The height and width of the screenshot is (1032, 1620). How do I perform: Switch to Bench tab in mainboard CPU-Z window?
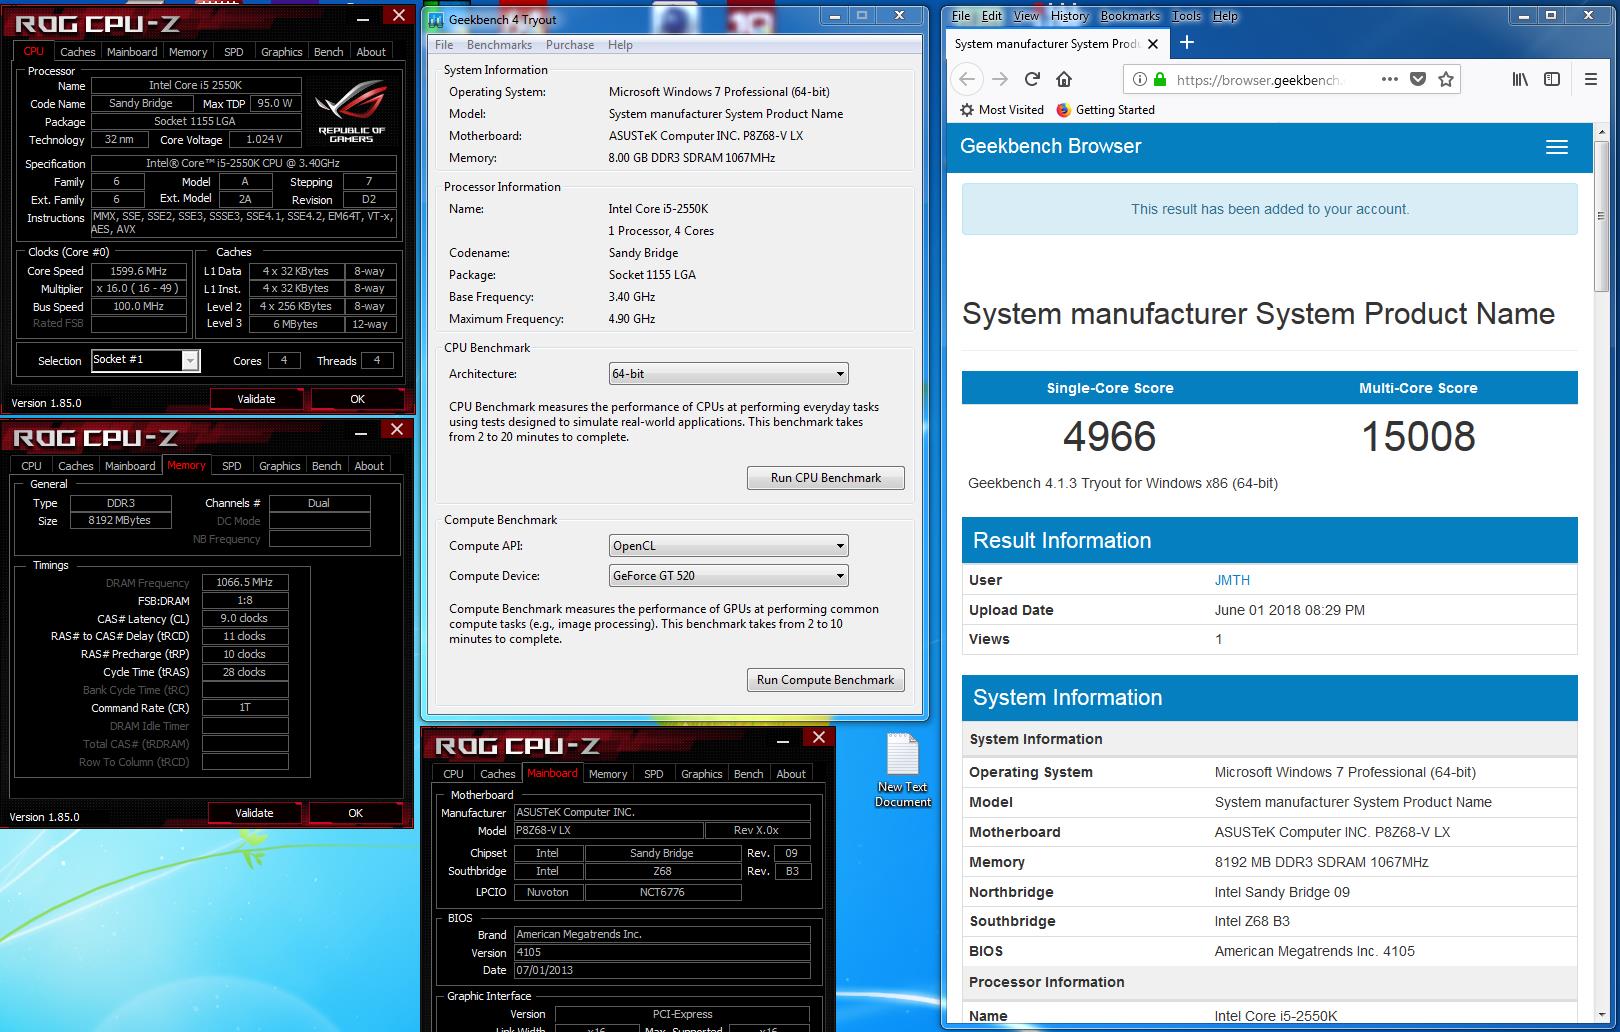coord(748,774)
